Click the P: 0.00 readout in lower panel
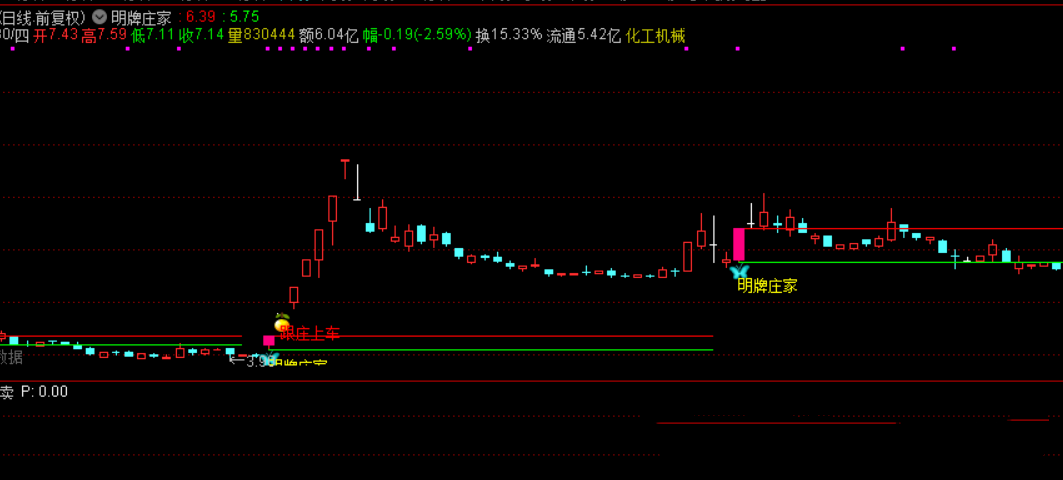The image size is (1063, 480). pos(45,392)
